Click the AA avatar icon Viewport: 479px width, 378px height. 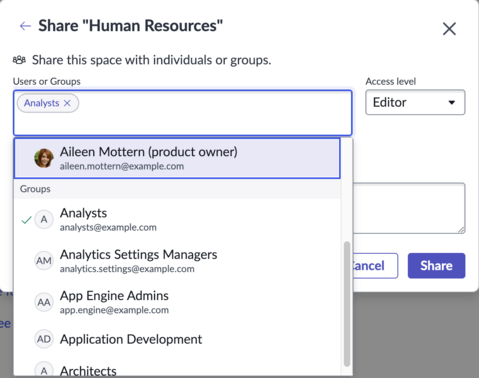(44, 302)
